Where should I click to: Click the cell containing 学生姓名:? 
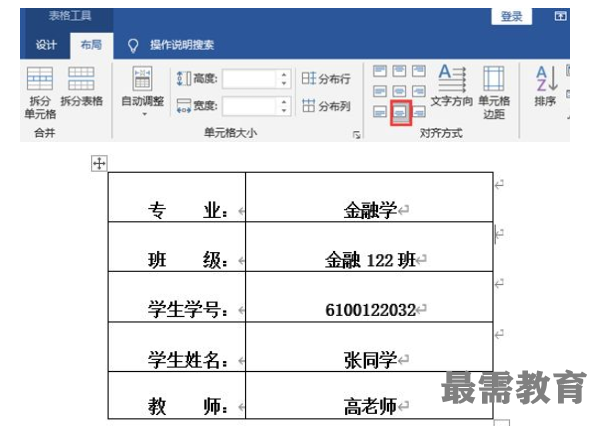tap(177, 347)
